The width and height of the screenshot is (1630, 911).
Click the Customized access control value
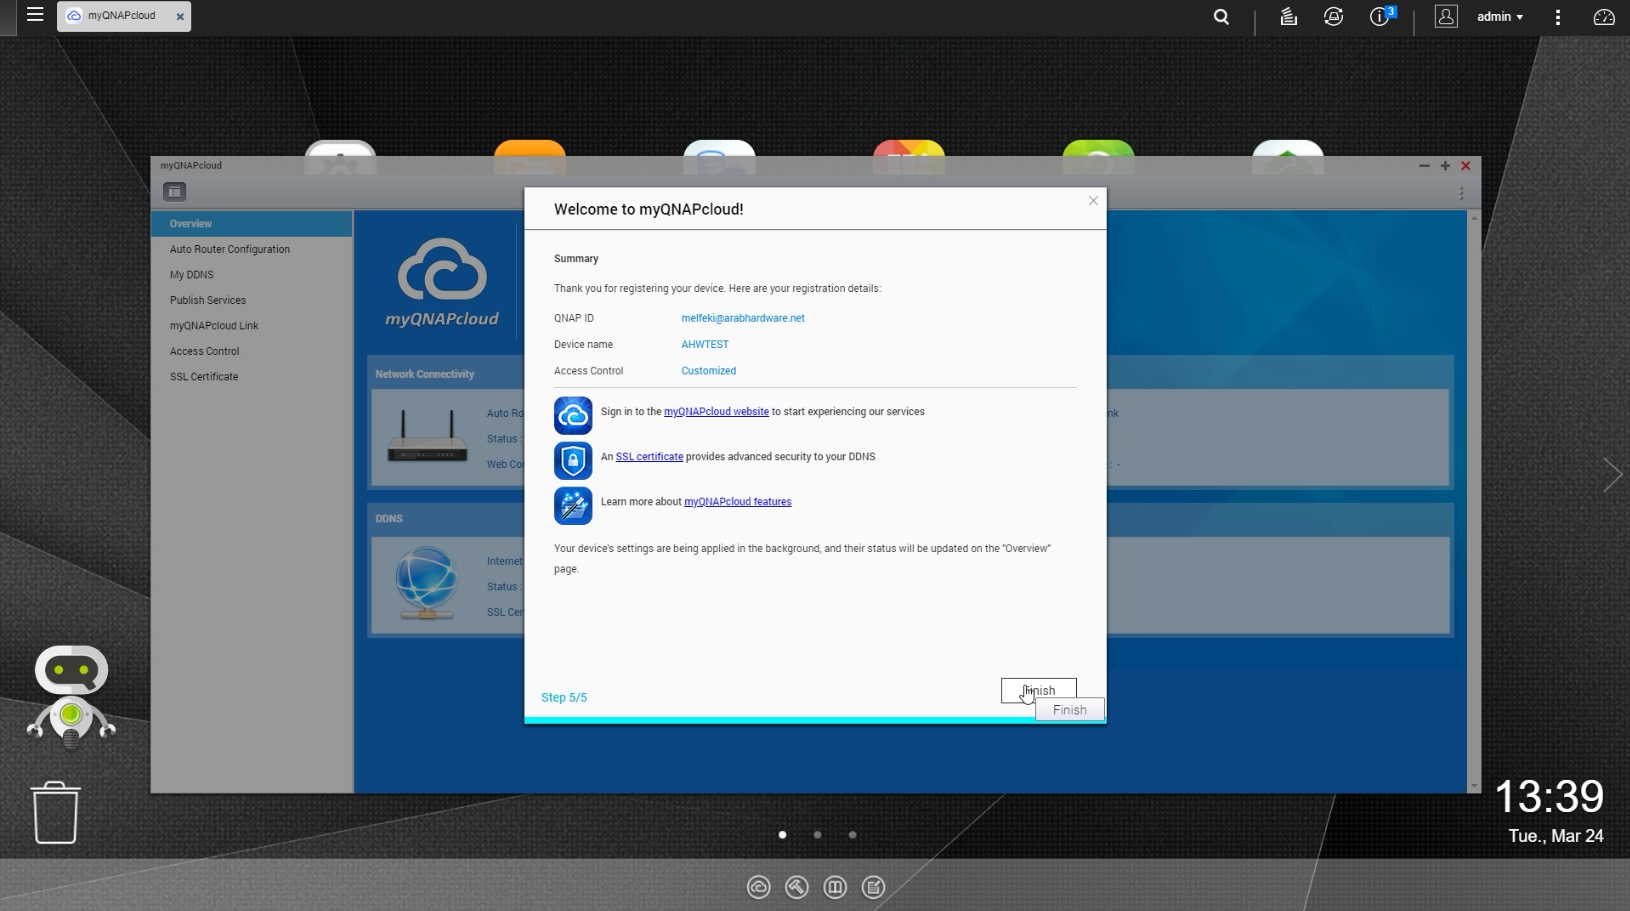708,371
